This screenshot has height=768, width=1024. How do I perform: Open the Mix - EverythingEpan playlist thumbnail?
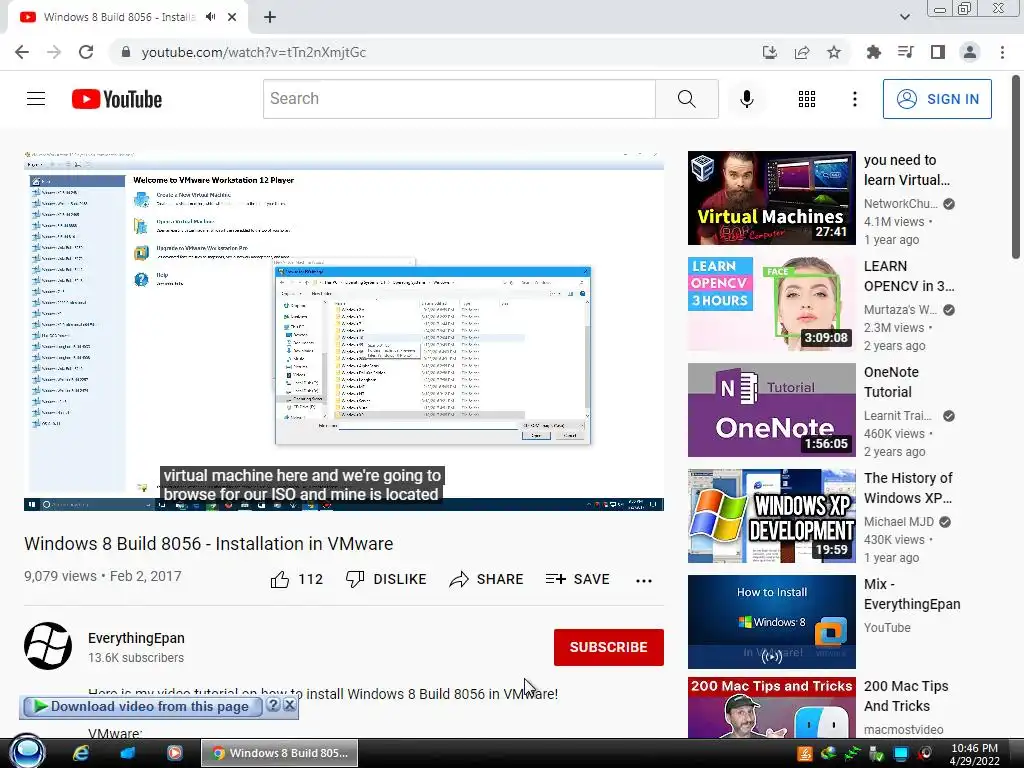click(771, 622)
